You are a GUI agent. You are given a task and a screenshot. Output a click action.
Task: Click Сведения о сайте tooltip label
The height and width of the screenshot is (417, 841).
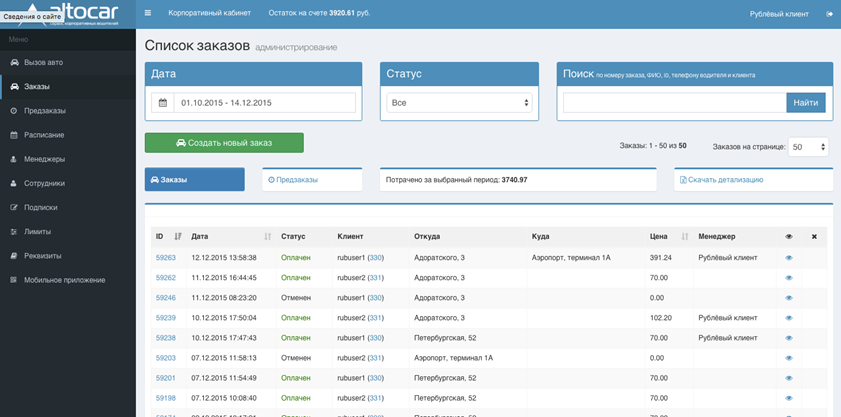click(32, 17)
